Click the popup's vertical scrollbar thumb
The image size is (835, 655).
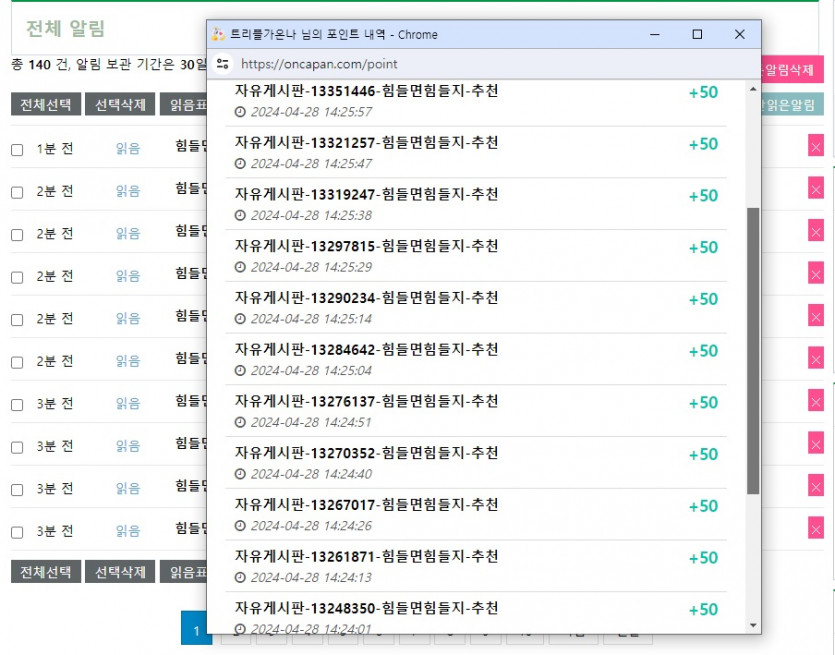click(753, 350)
